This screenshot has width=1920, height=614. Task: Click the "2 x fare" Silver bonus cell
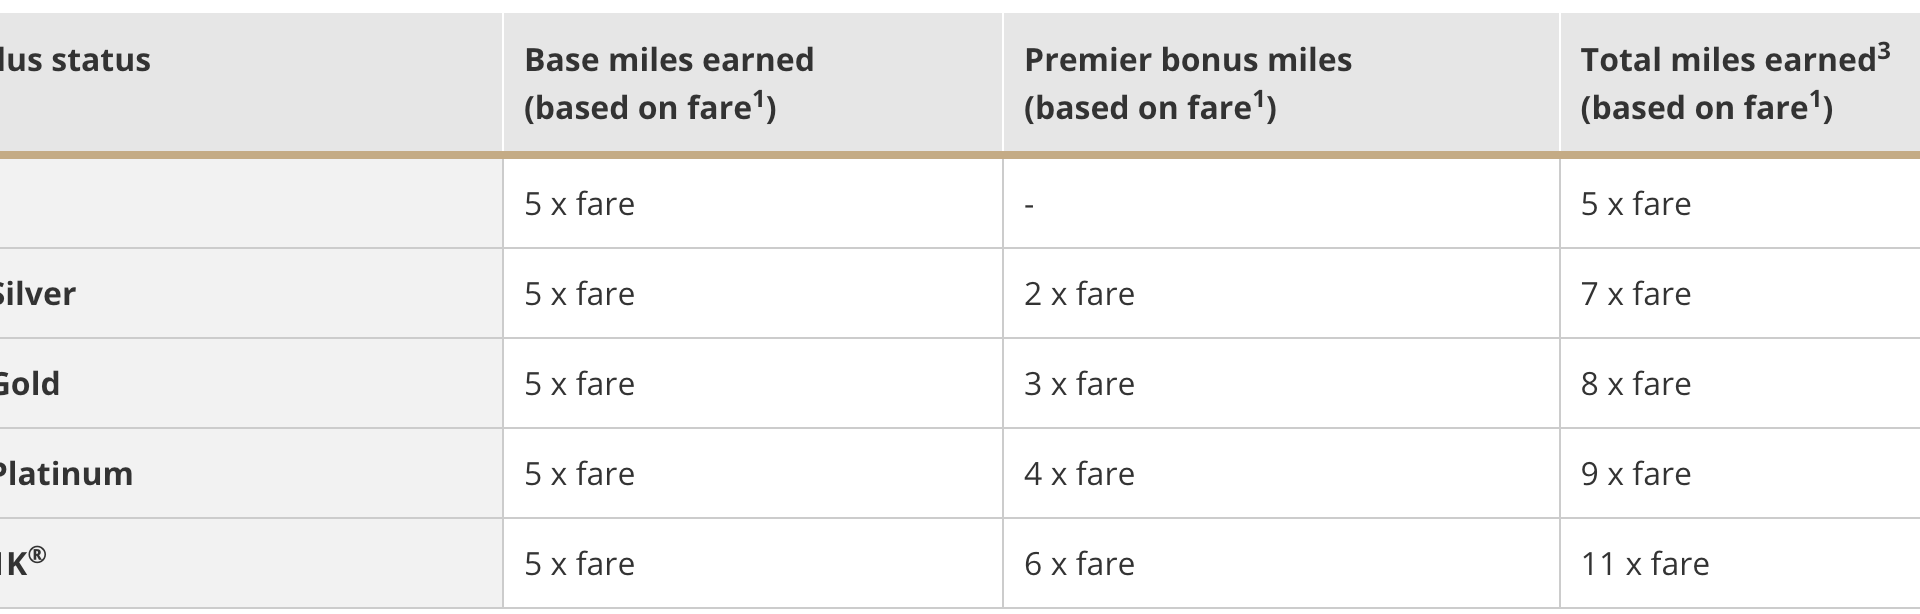tap(1079, 294)
